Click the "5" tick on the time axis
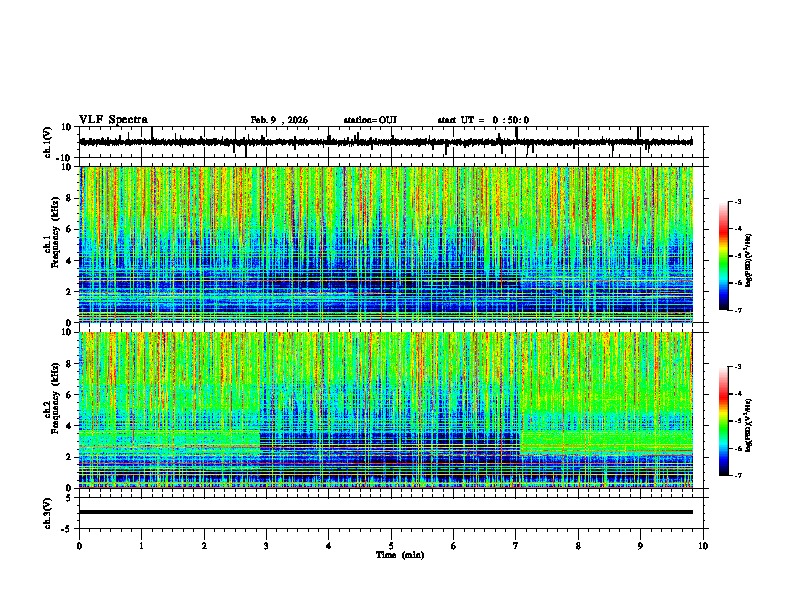 [391, 546]
